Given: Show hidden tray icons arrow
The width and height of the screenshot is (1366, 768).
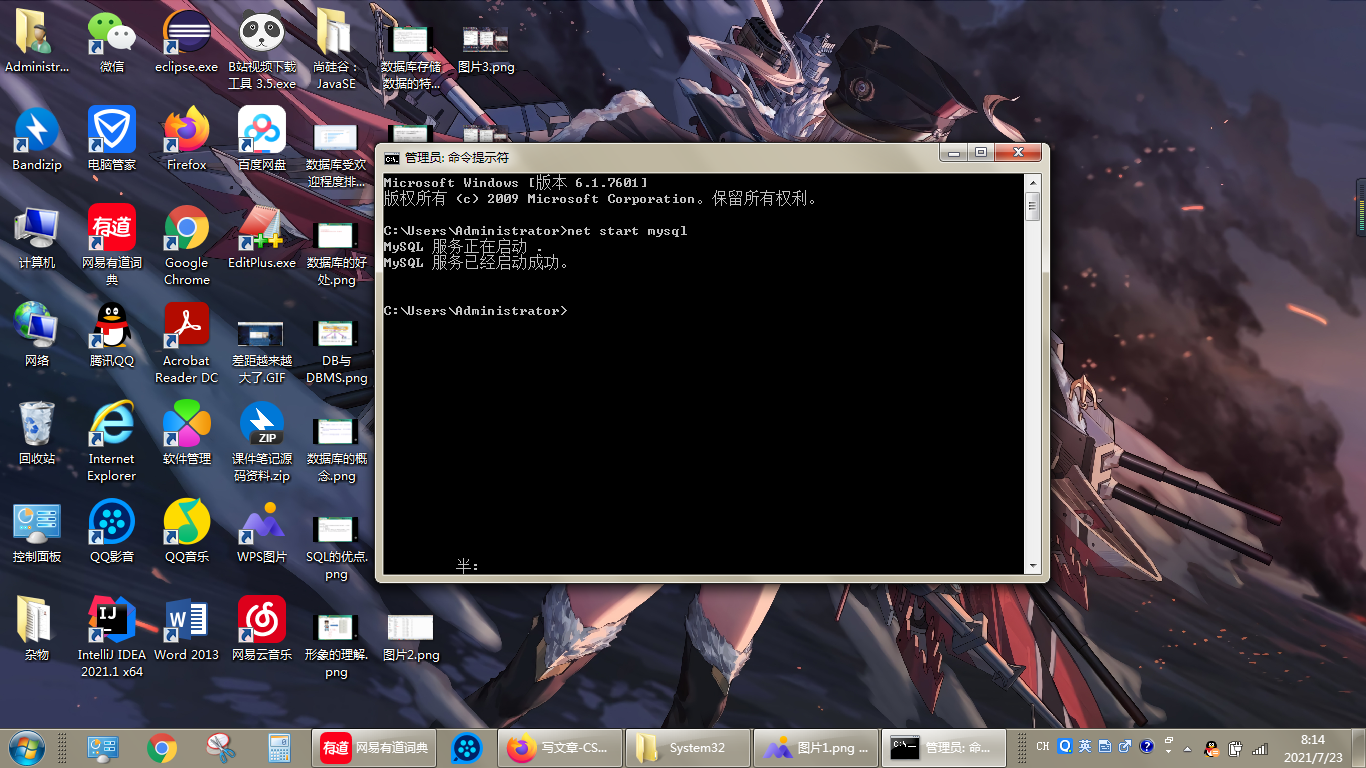Looking at the screenshot, I should pyautogui.click(x=1187, y=748).
